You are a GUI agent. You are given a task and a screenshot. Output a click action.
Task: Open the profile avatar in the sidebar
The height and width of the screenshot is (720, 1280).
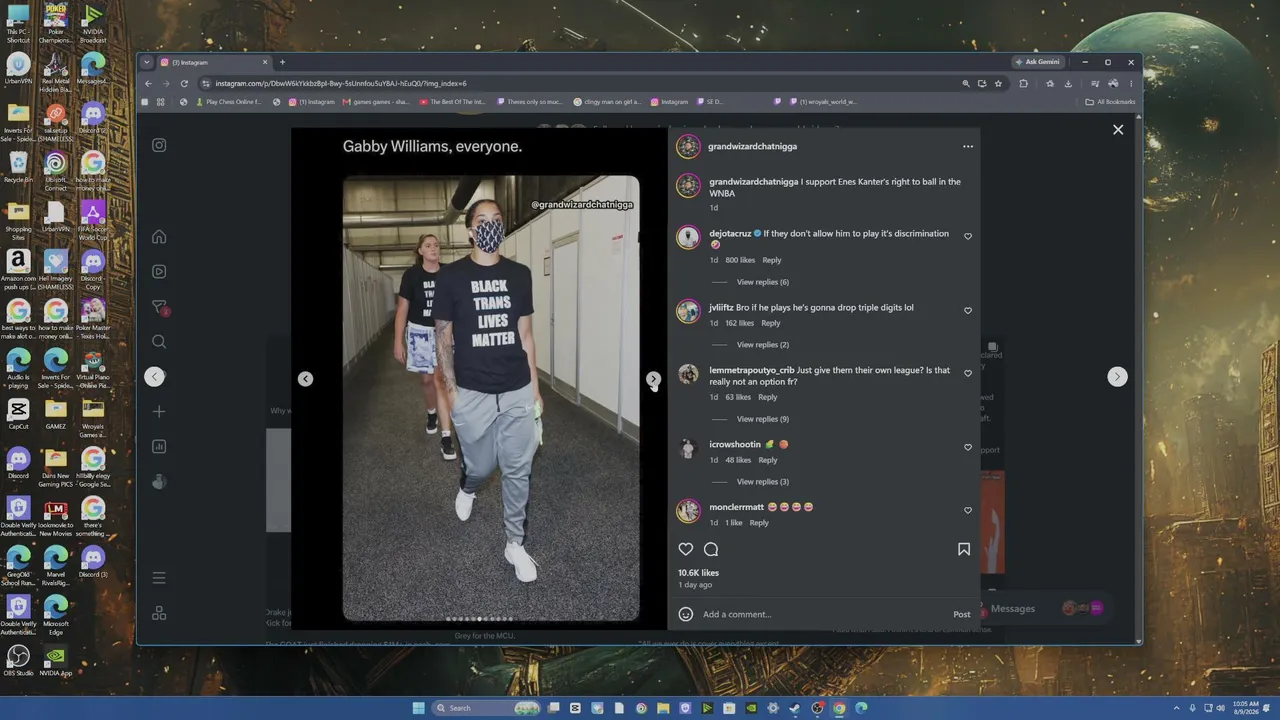pos(159,481)
